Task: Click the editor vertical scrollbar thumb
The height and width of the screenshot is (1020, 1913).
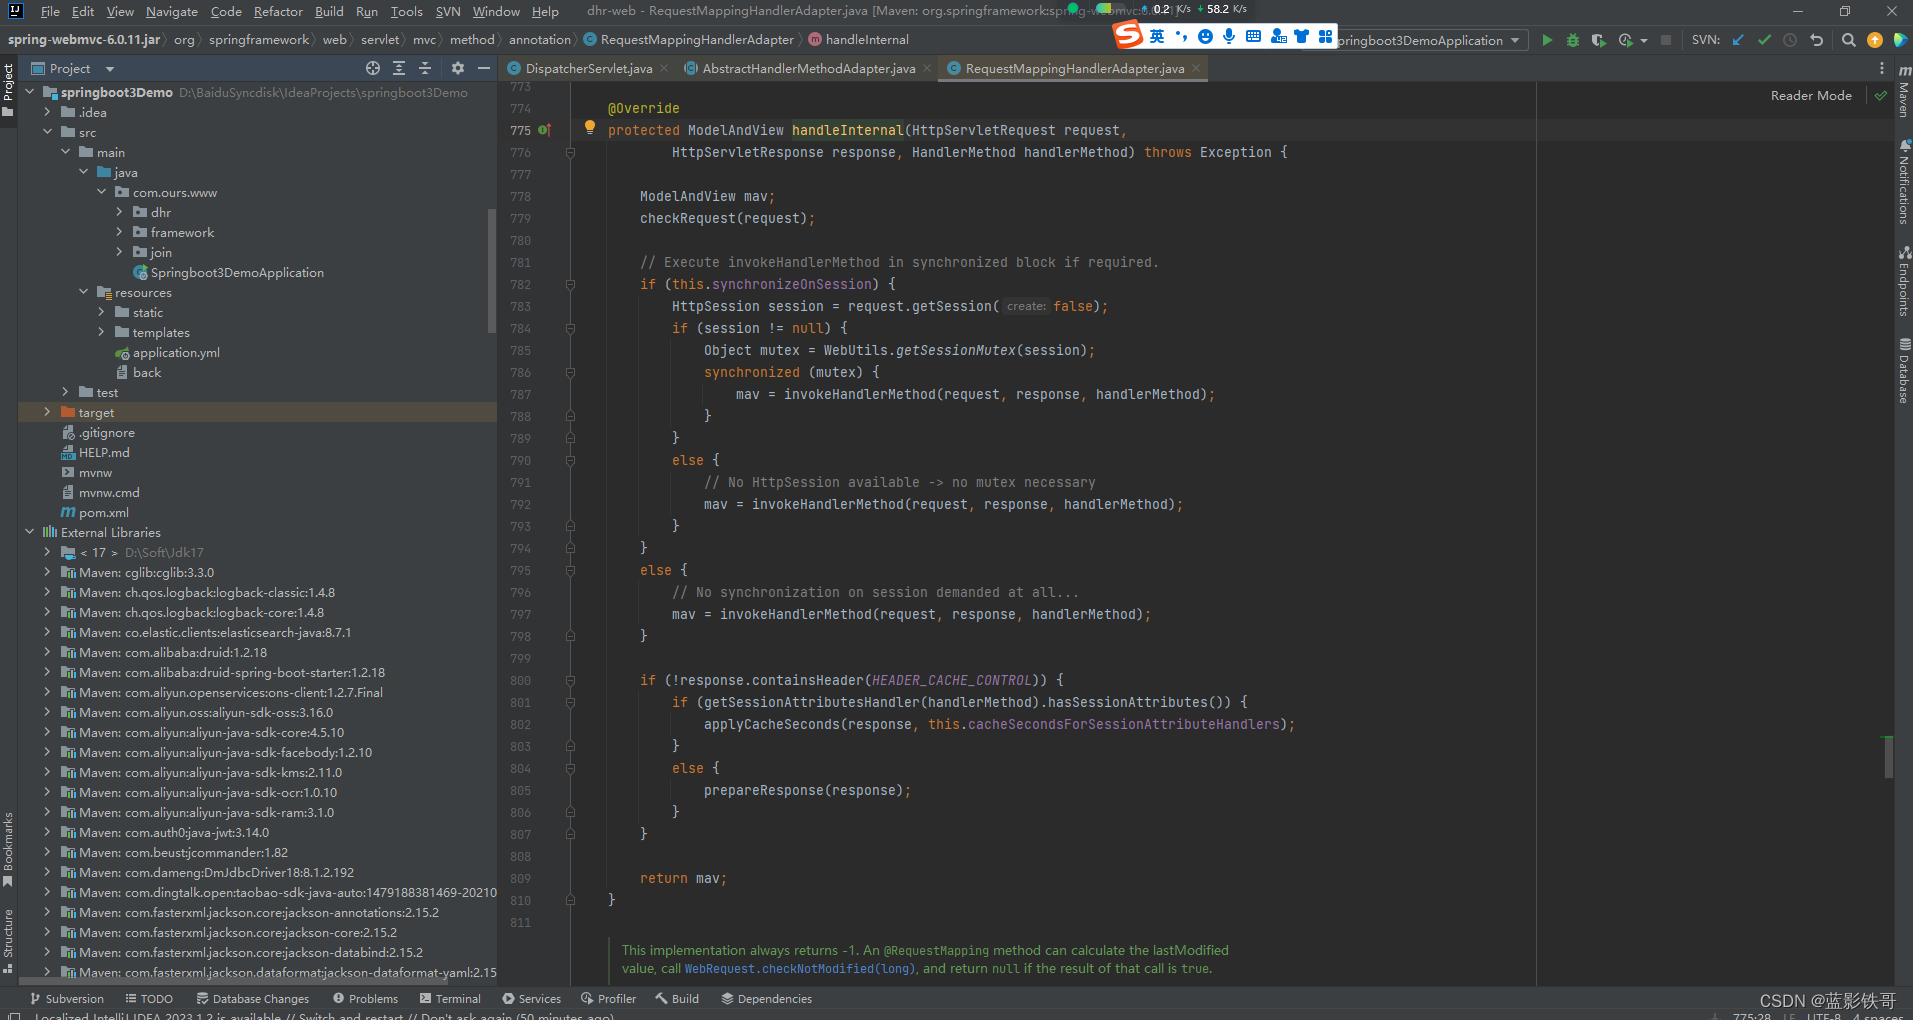Action: (x=1888, y=757)
